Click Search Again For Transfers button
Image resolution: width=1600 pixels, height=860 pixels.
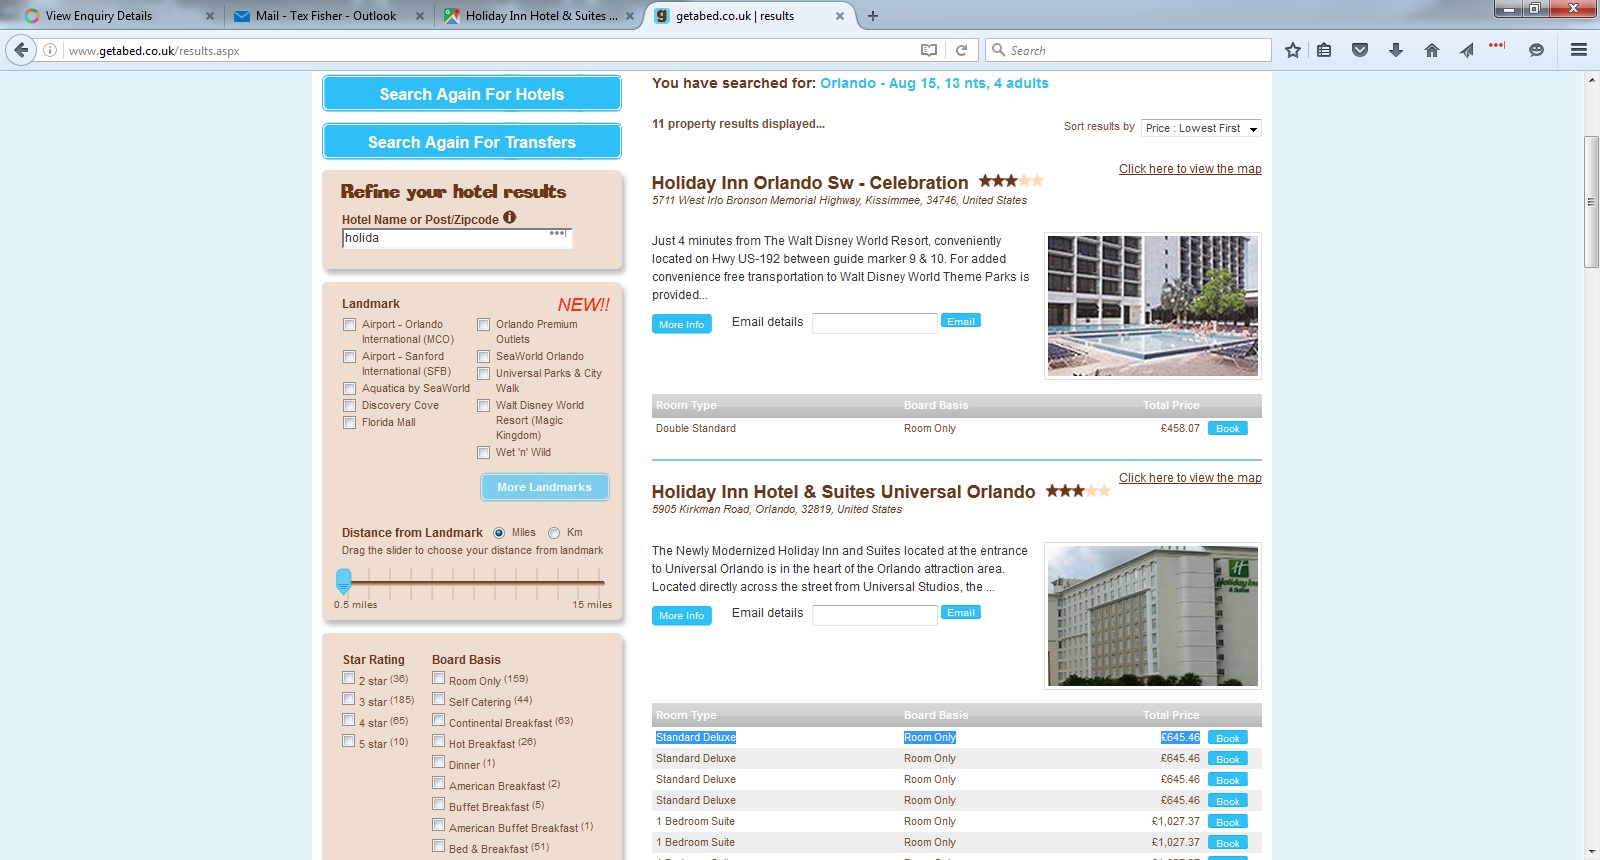click(472, 142)
